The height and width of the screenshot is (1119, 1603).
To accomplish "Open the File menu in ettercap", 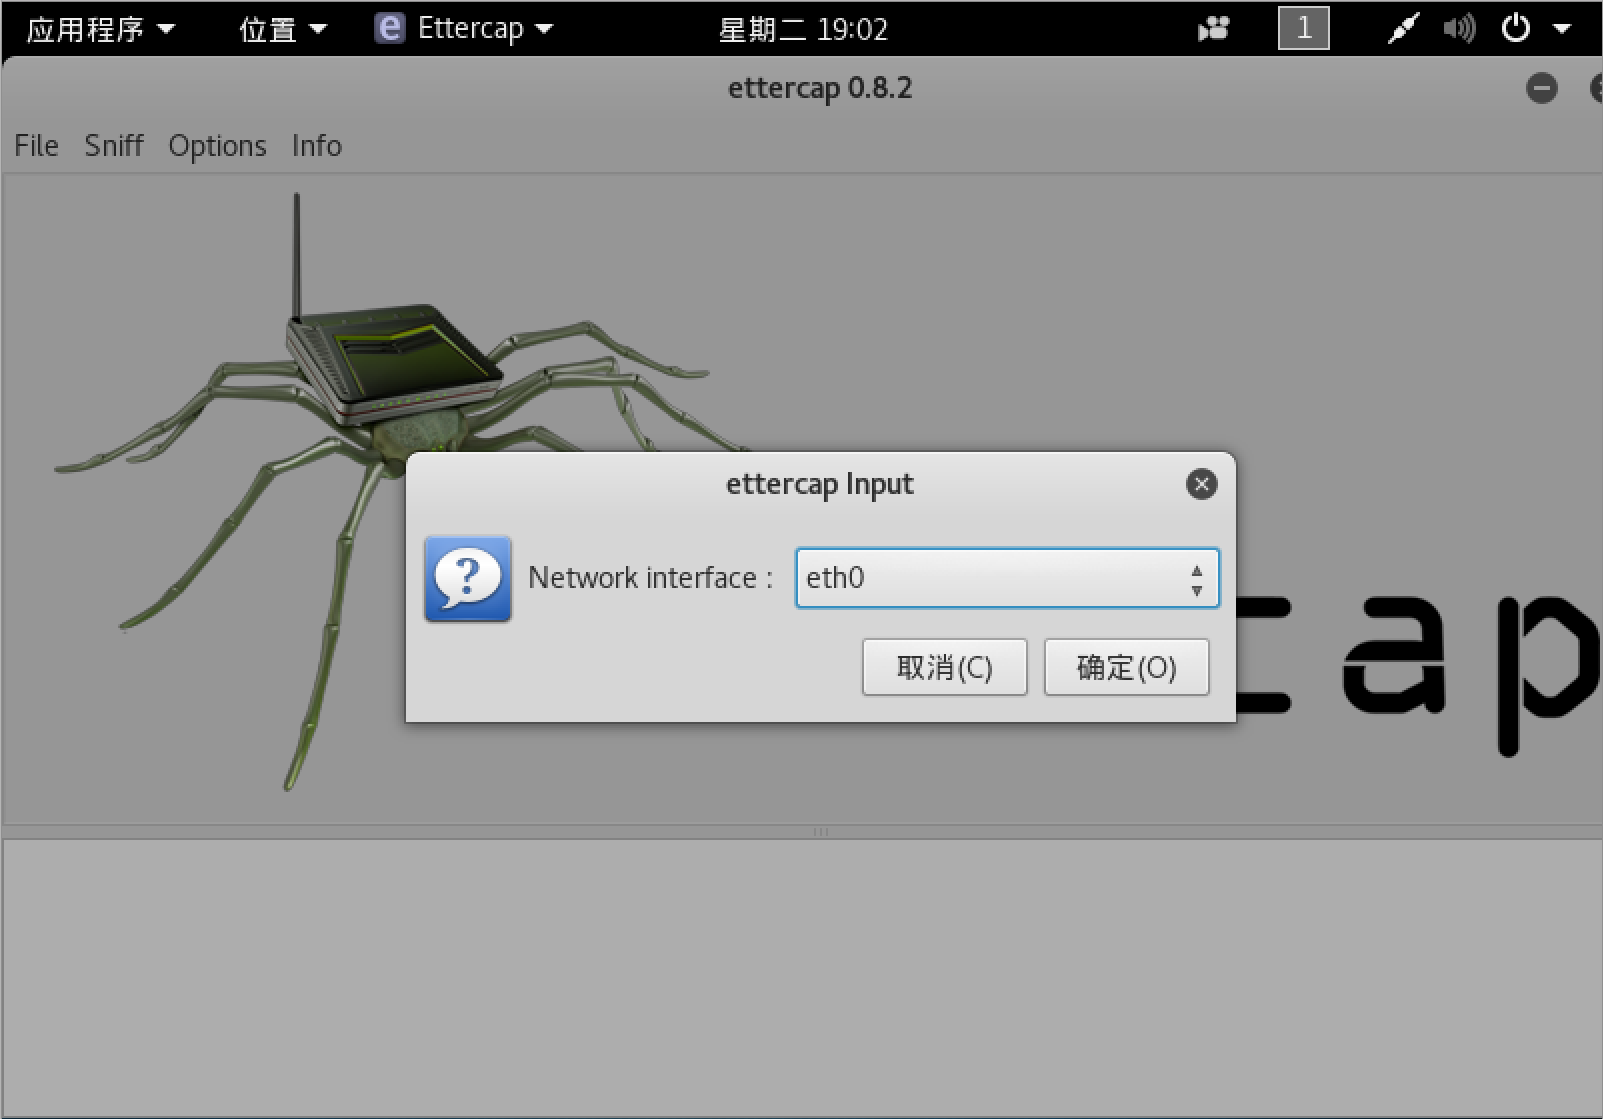I will [x=36, y=146].
